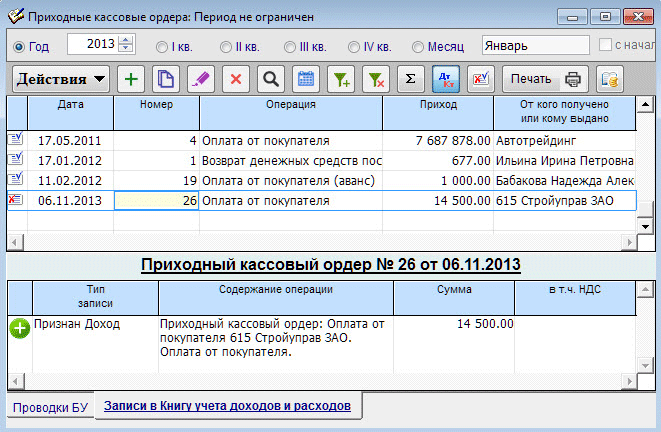Click the 'Признан Доход' record type cell
The width and height of the screenshot is (661, 432).
95,343
